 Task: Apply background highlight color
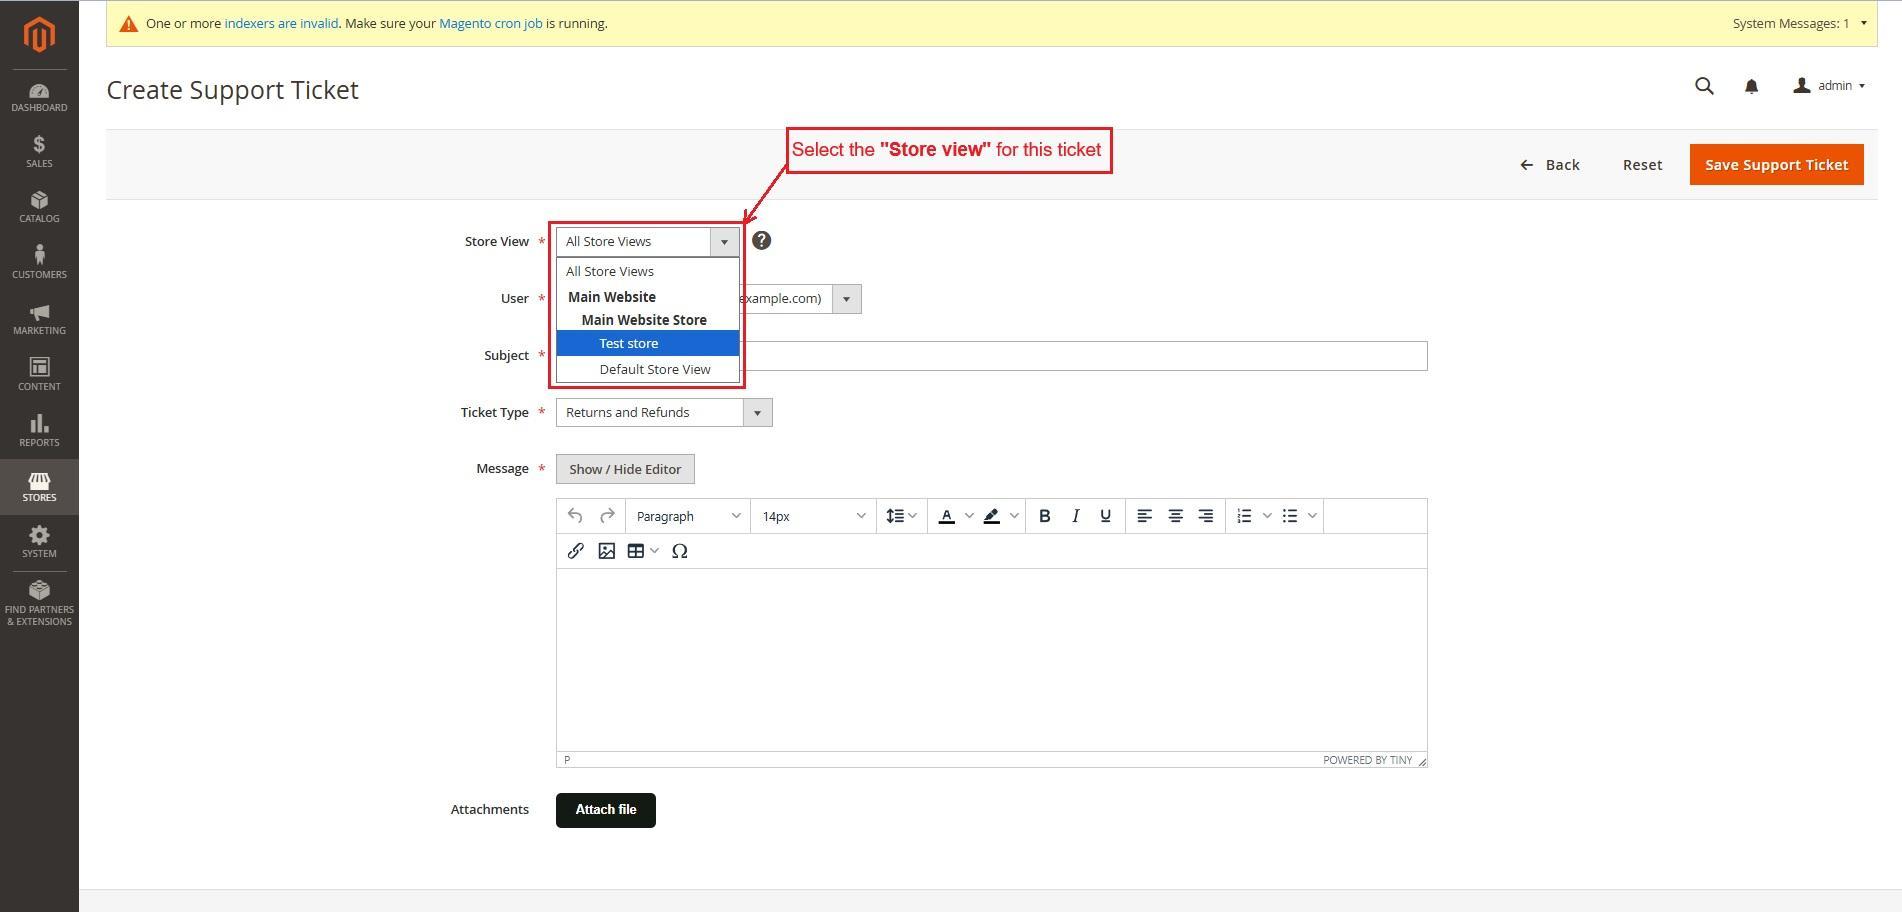point(991,516)
